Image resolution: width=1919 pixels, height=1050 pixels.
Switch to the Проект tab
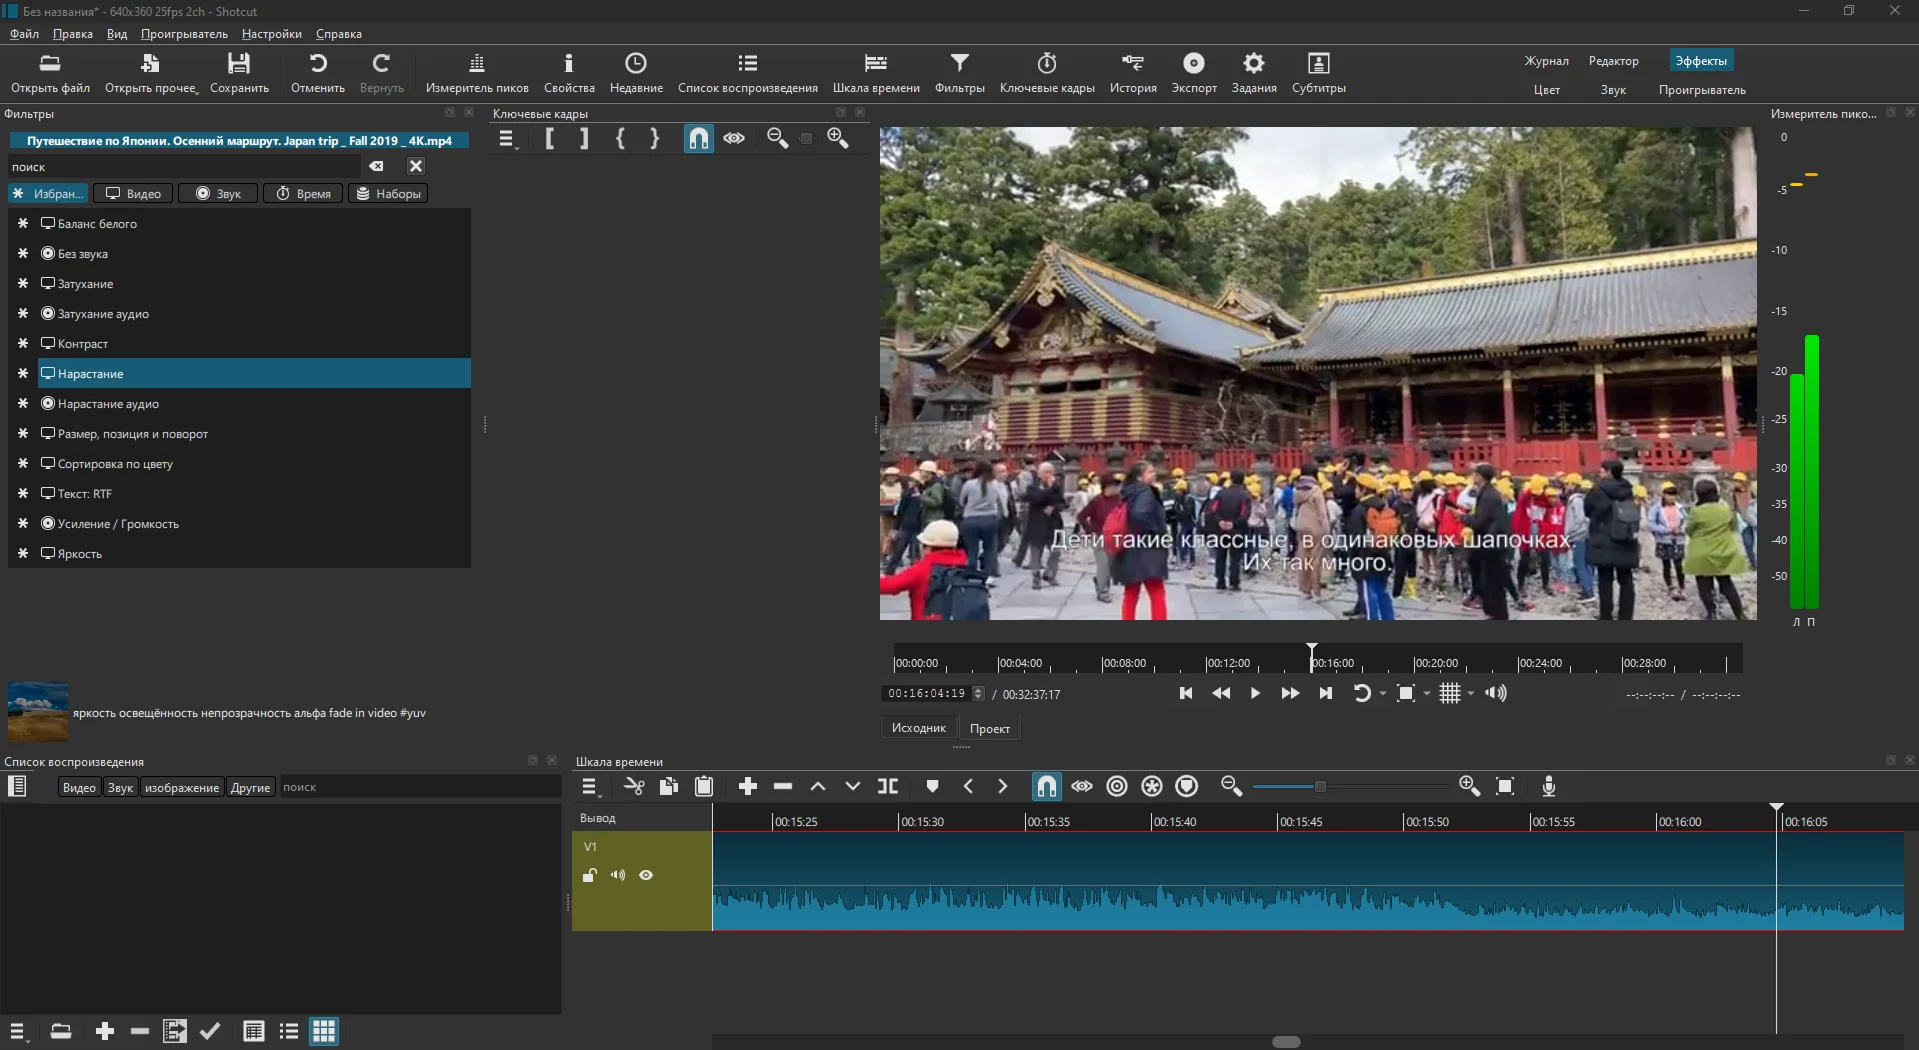tap(990, 729)
